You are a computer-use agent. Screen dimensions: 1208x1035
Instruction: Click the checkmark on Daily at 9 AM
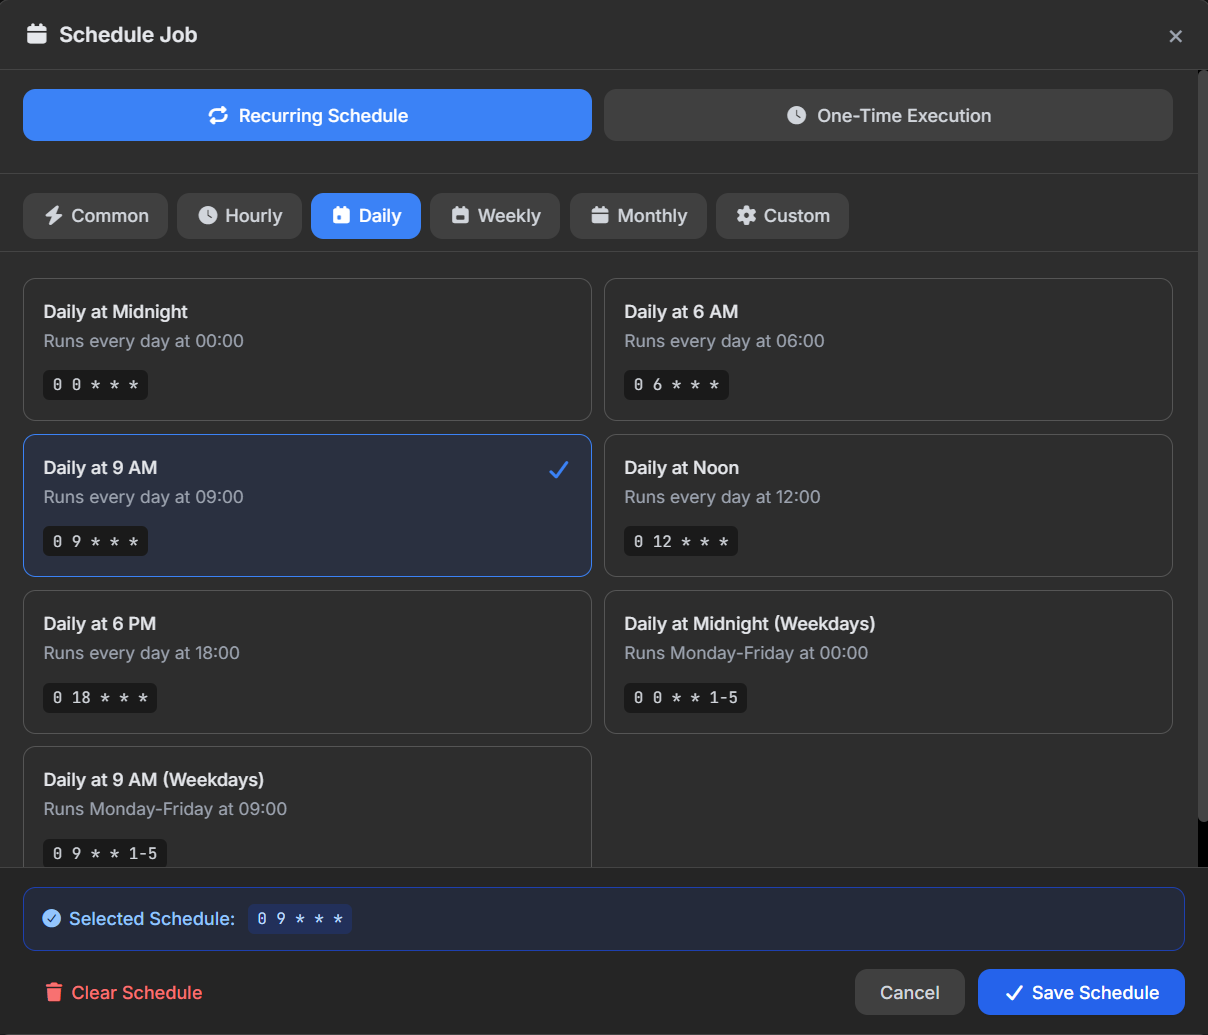559,469
